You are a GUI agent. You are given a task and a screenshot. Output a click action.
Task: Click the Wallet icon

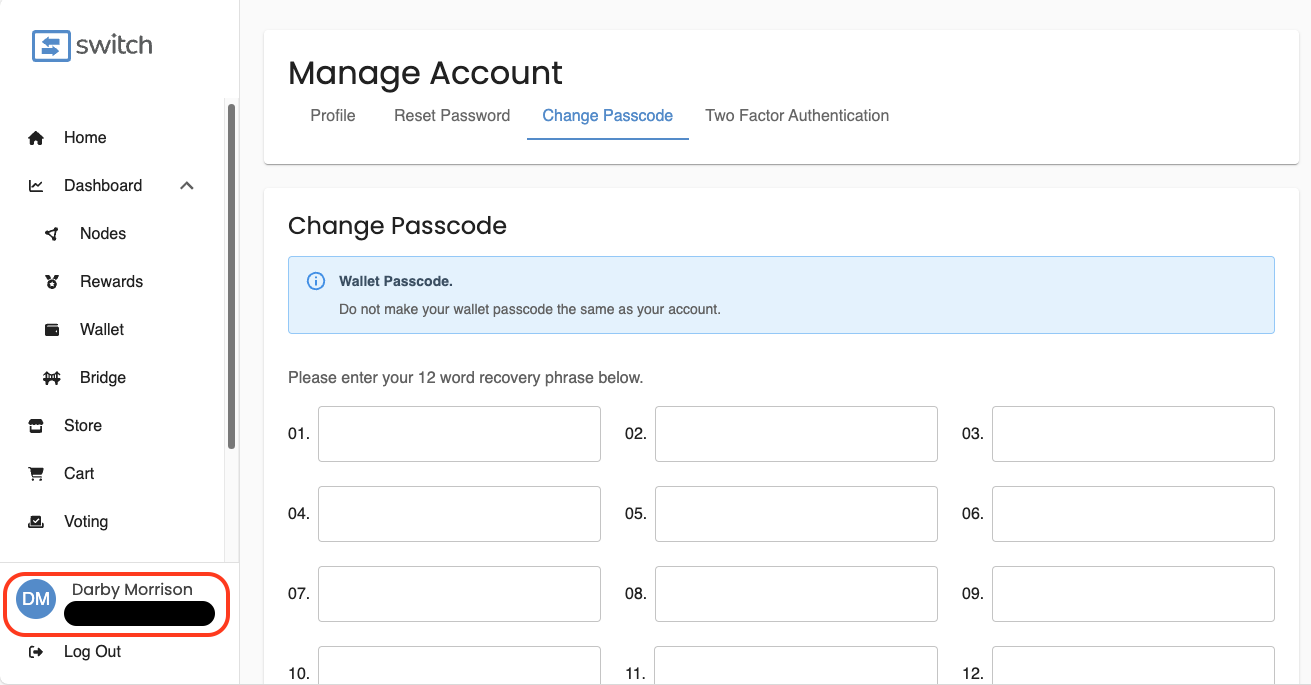coord(52,330)
